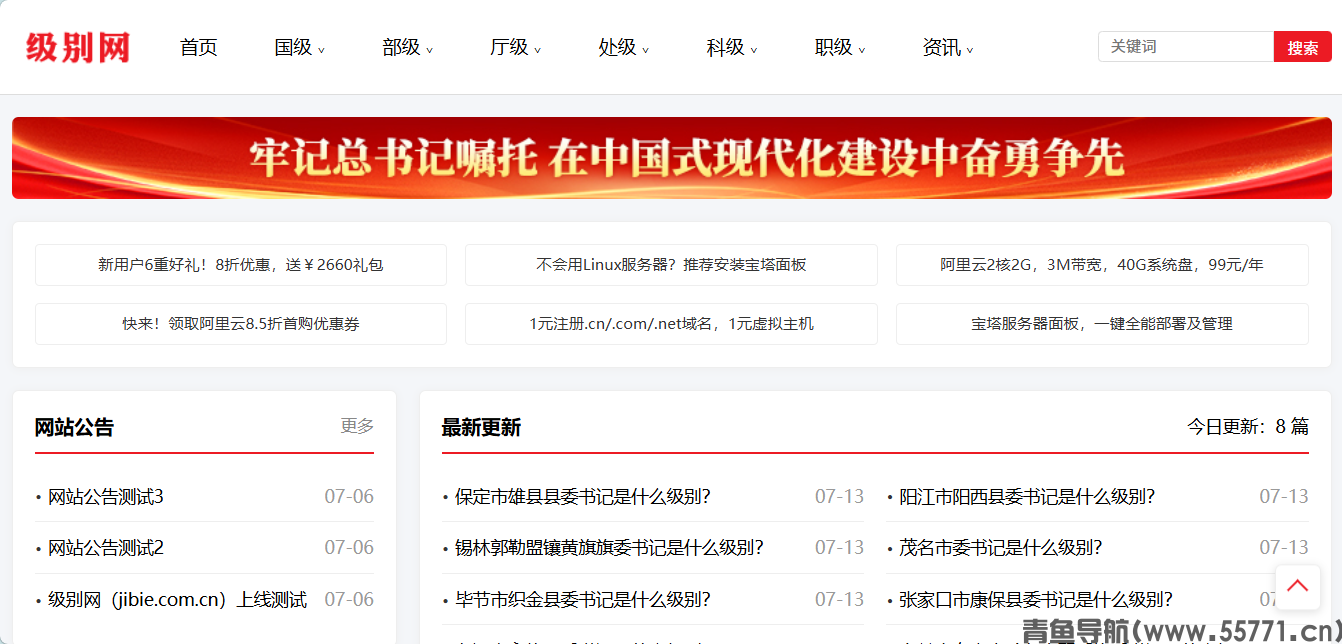Image resolution: width=1342 pixels, height=644 pixels.
Task: Open the 级别网 logo homepage link
Action: tap(78, 47)
